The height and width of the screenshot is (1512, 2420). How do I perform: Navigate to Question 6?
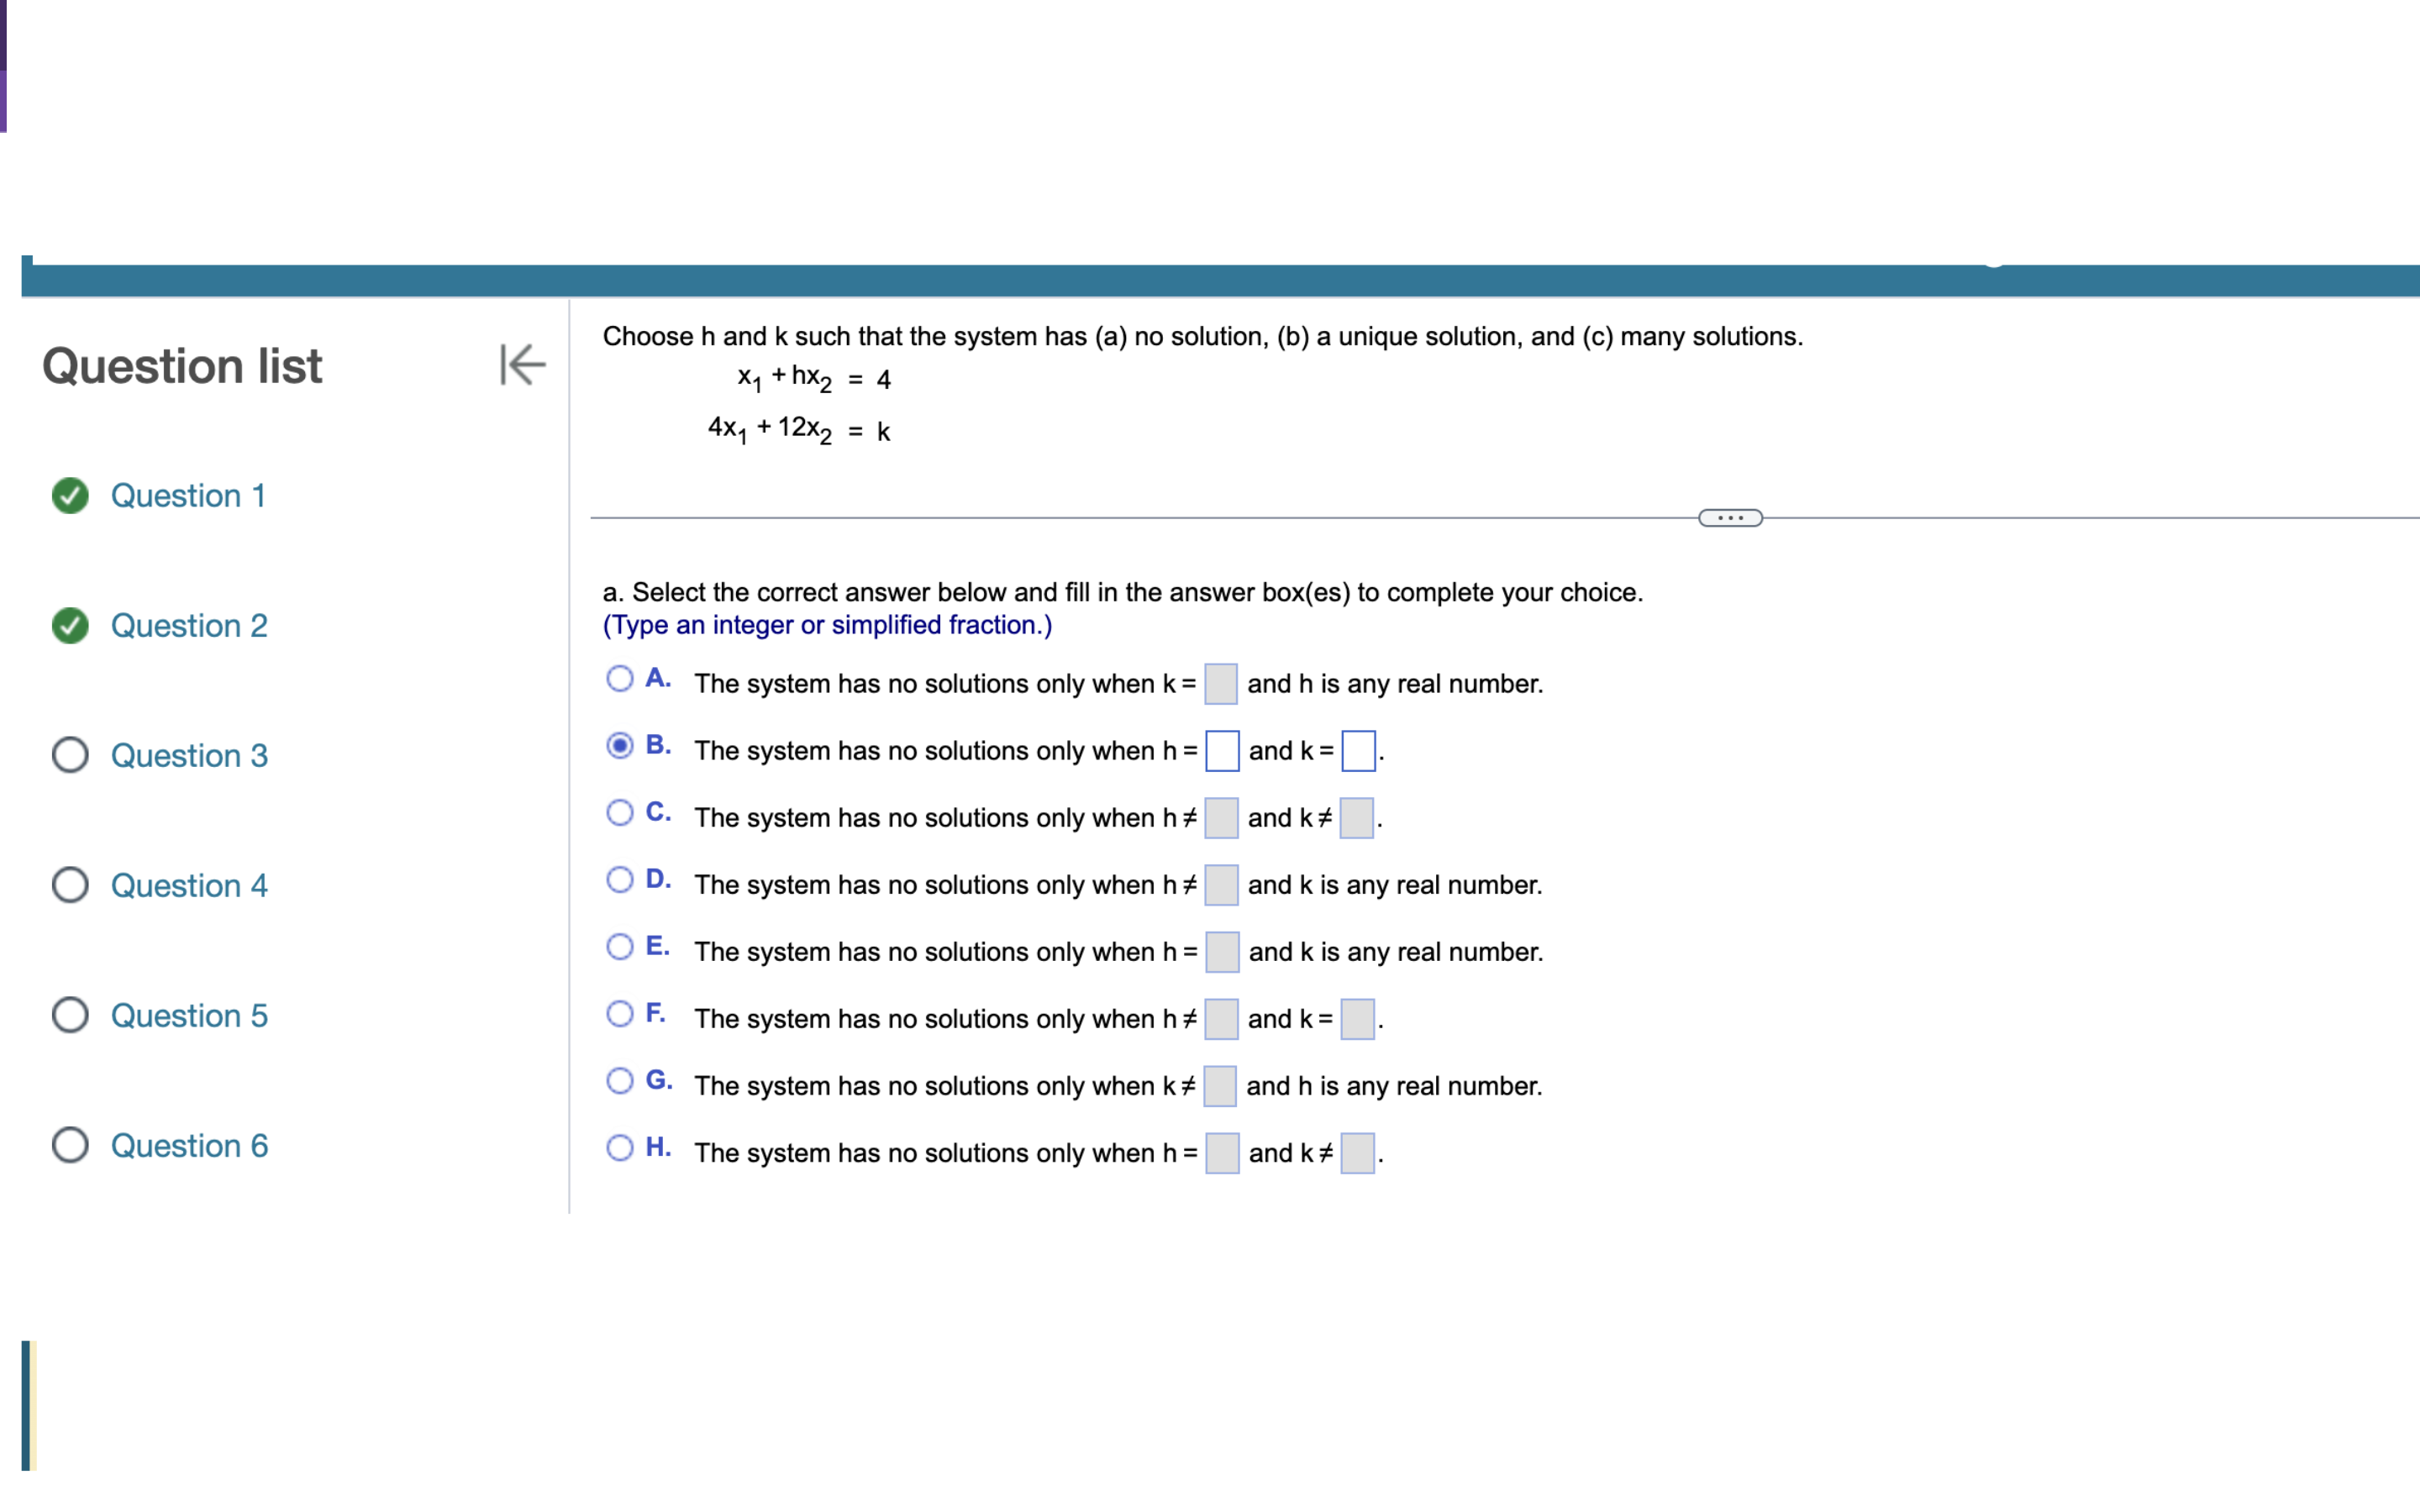[189, 1145]
